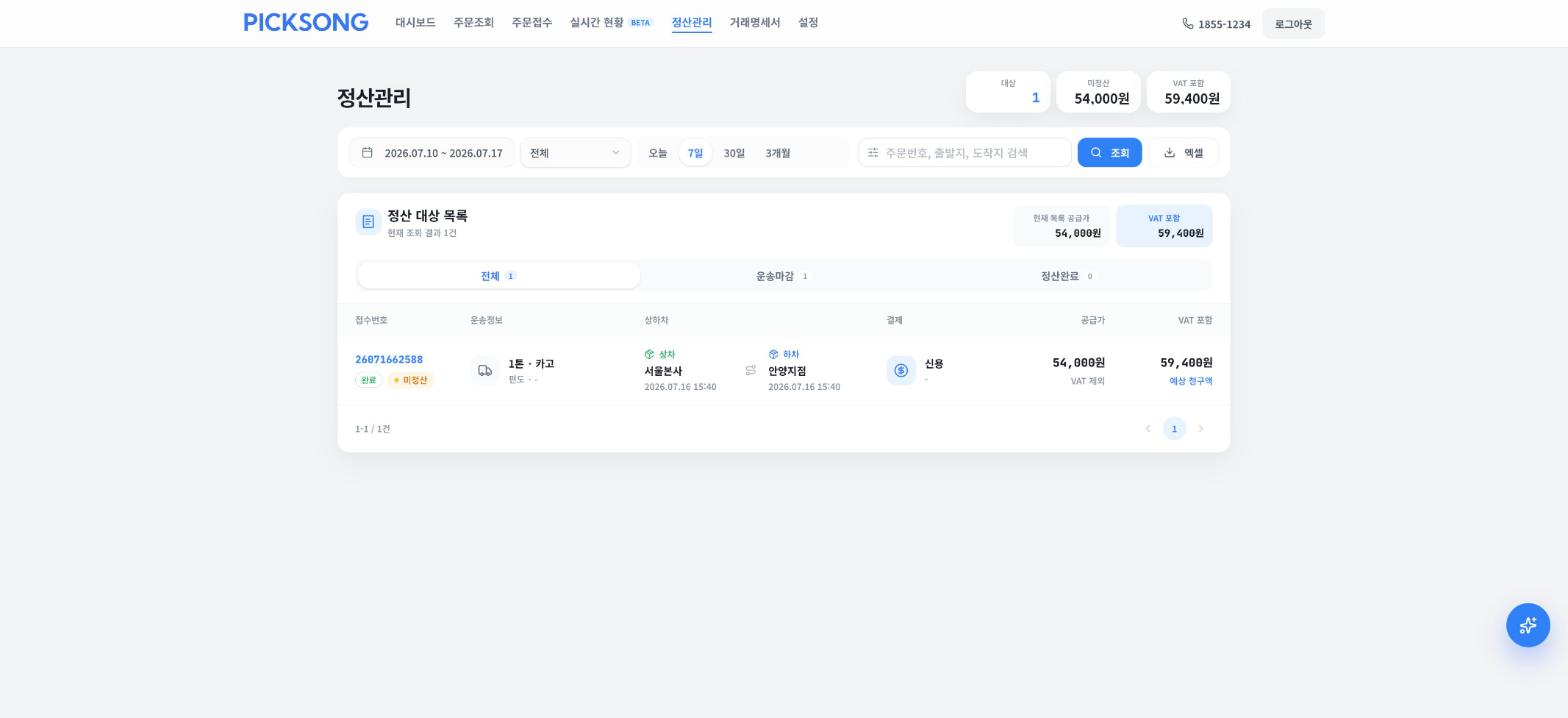1568x718 pixels.
Task: Click the blue 조회 search button
Action: [1109, 153]
